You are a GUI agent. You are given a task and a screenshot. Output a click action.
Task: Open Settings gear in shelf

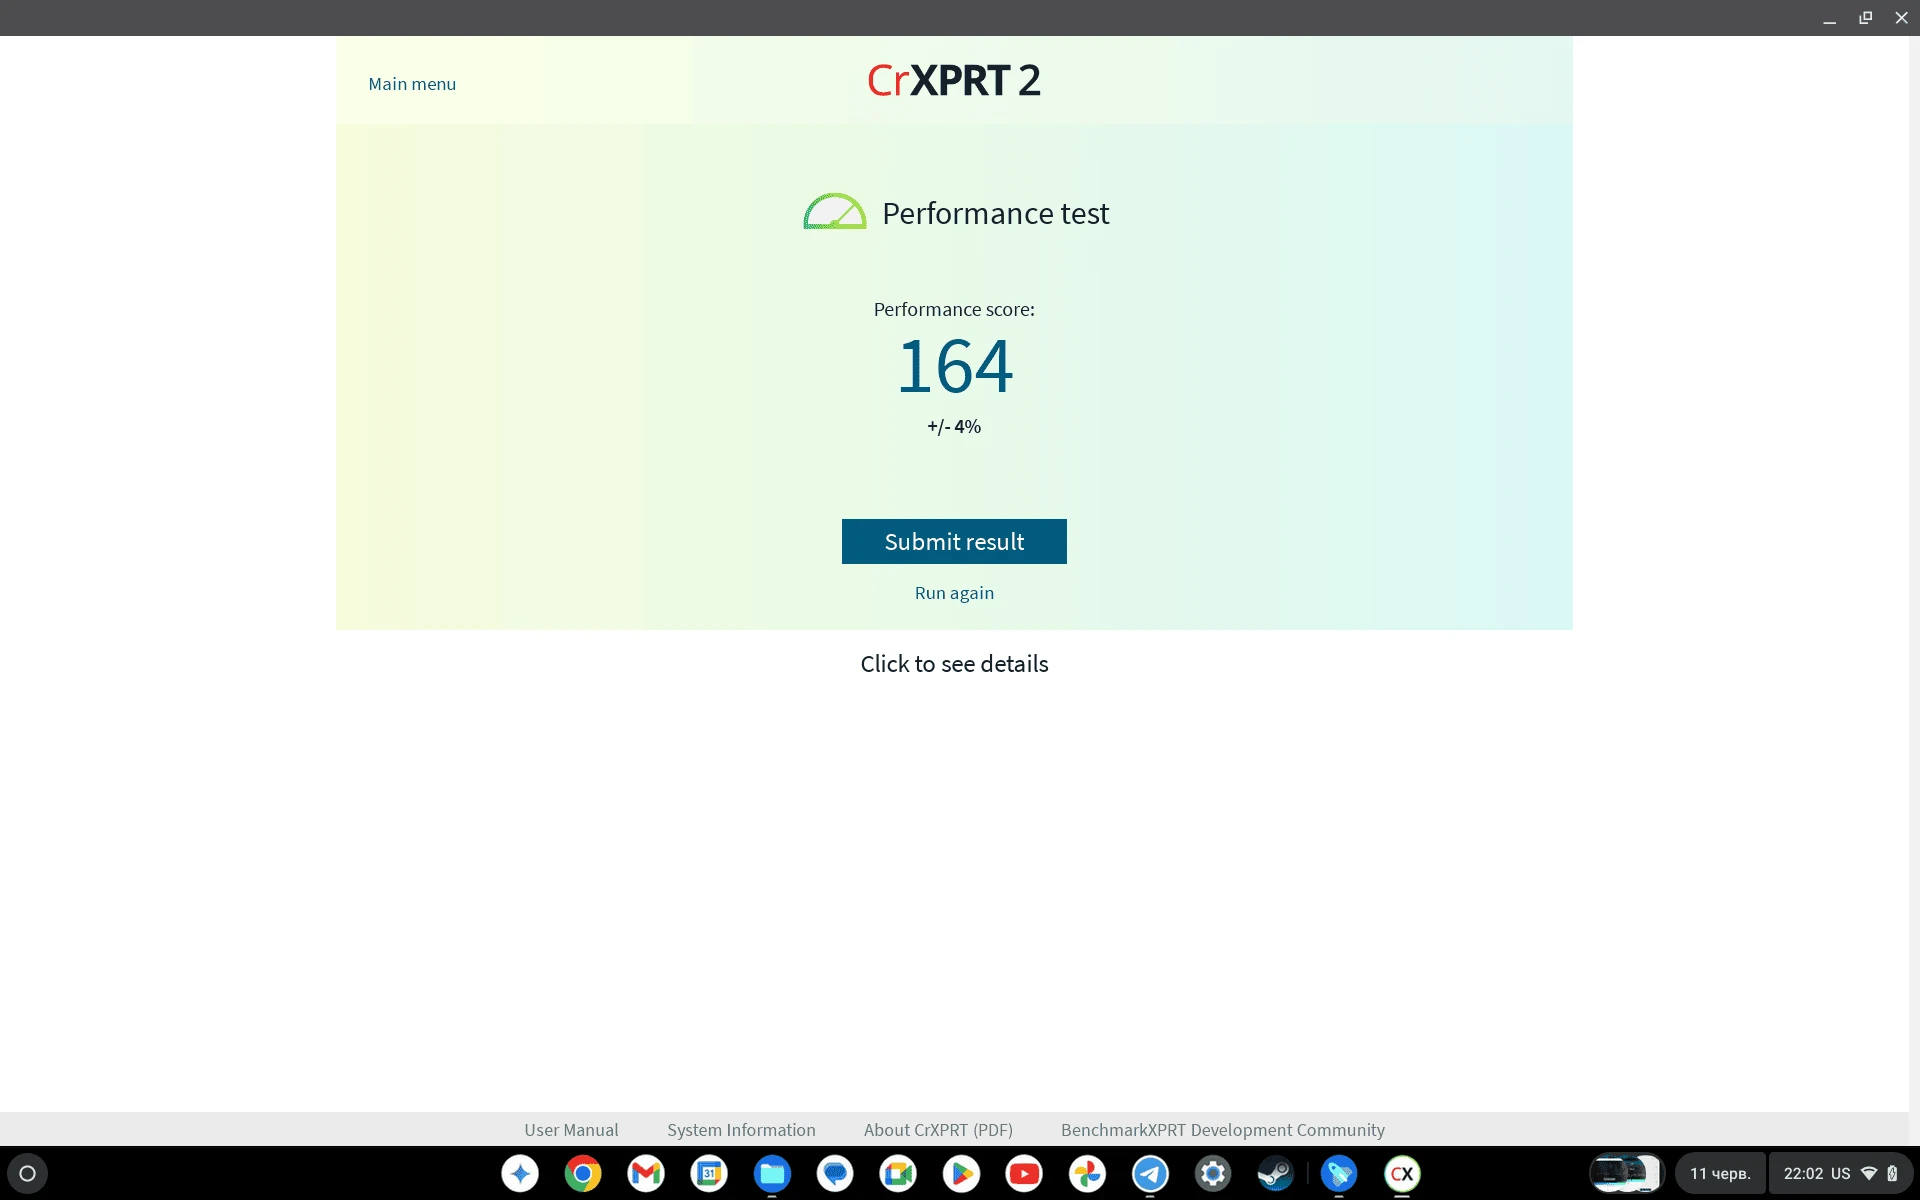pos(1213,1173)
